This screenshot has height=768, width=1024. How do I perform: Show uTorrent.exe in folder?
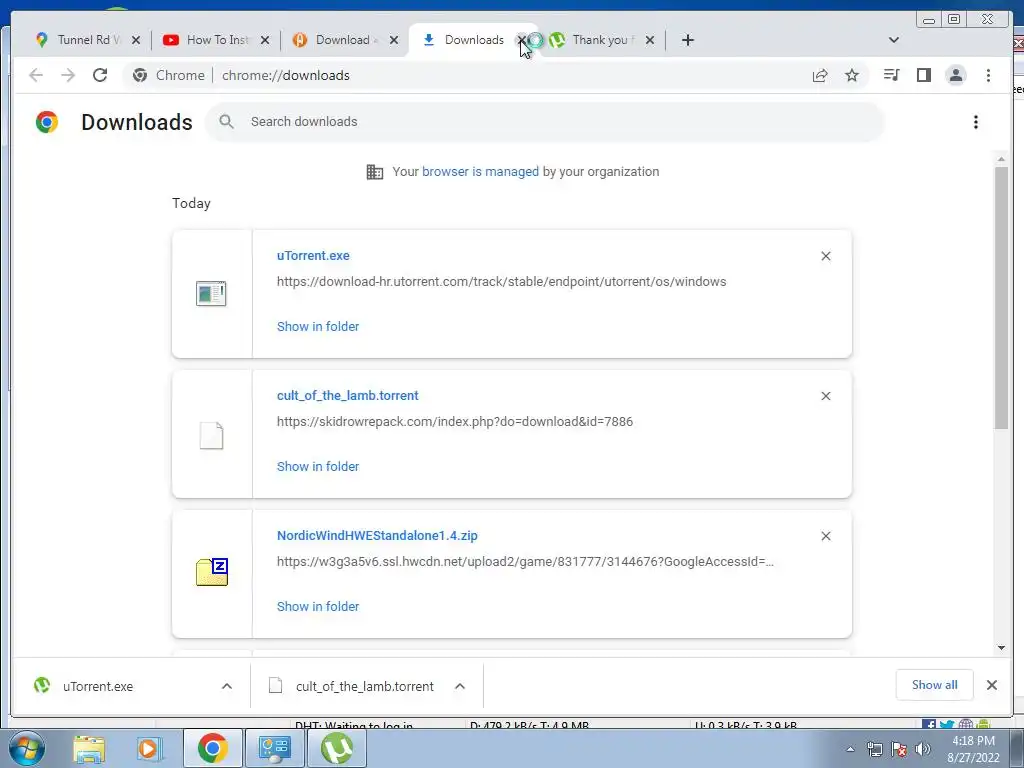pyautogui.click(x=318, y=327)
